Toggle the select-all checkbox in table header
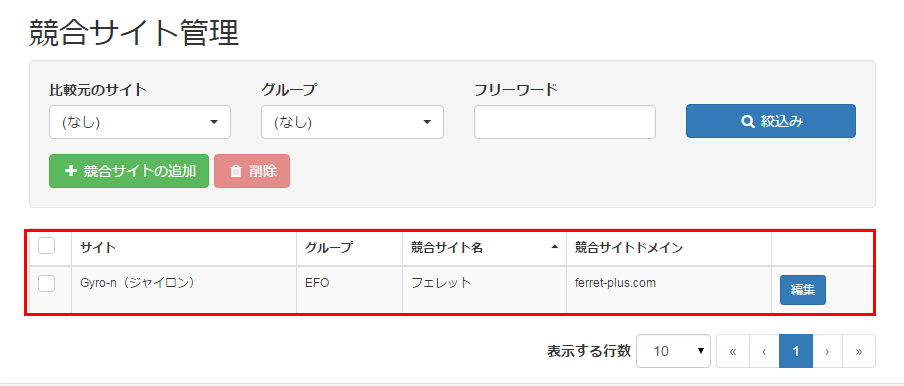The height and width of the screenshot is (386, 904). pyautogui.click(x=47, y=246)
